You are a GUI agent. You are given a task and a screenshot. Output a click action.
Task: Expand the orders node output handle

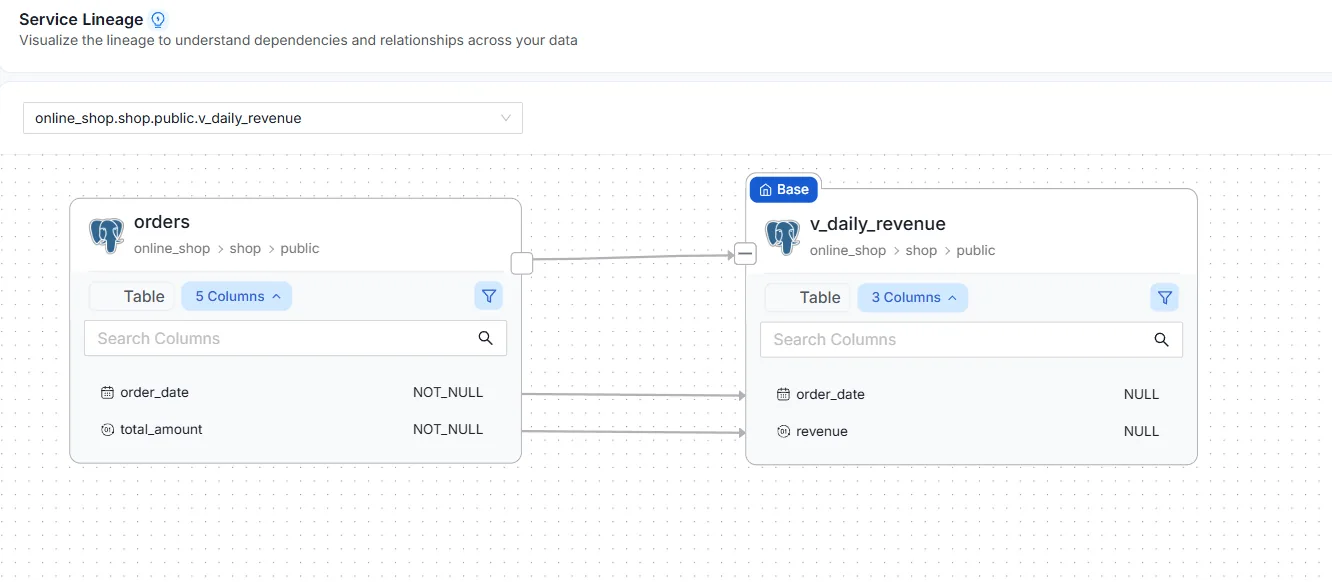(x=521, y=263)
